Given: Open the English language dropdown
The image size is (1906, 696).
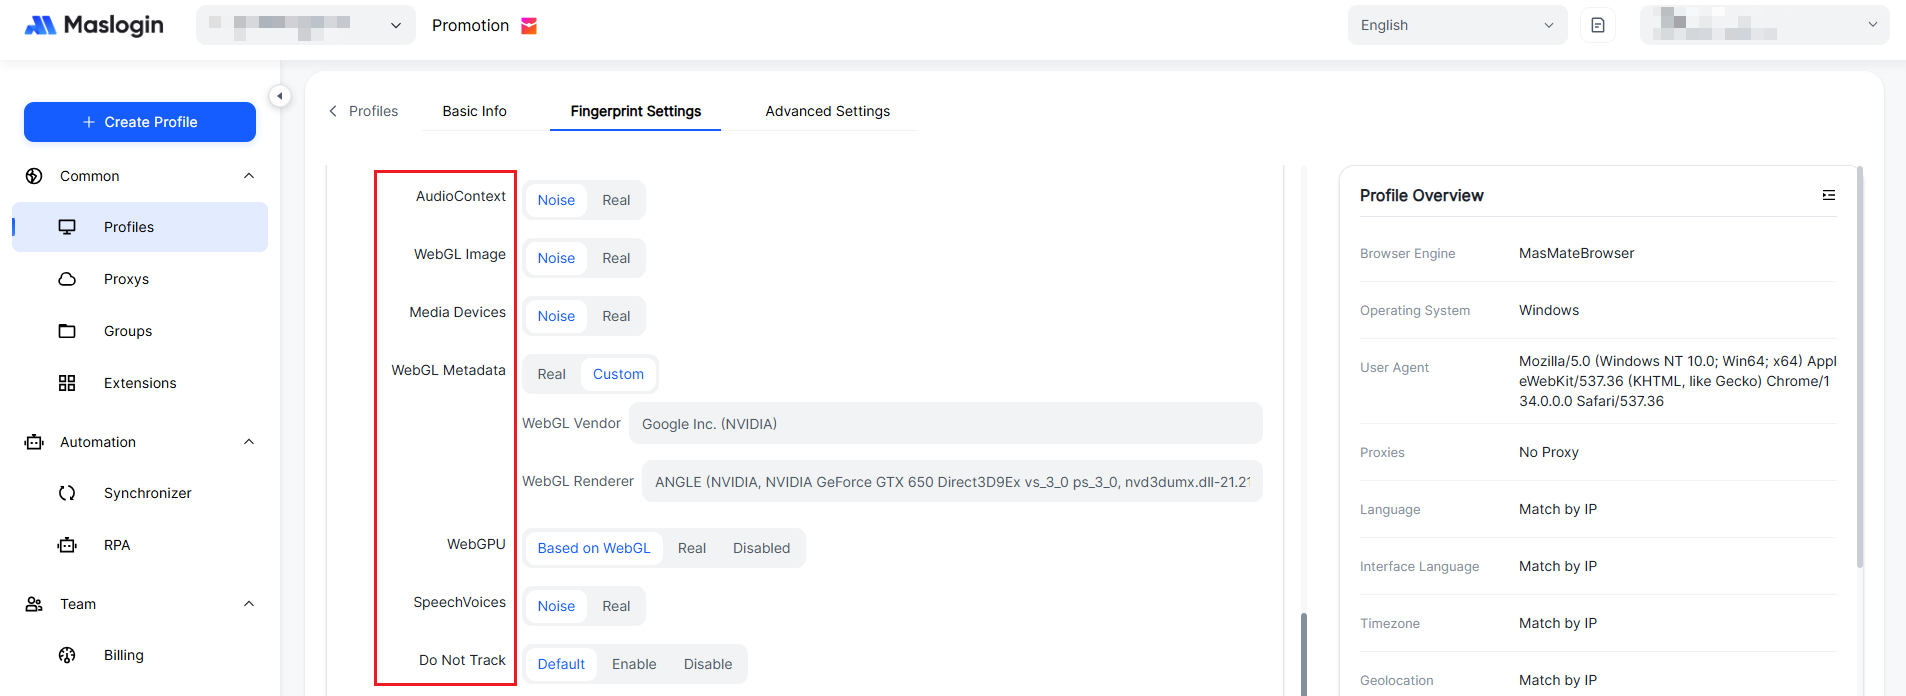Looking at the screenshot, I should [x=1456, y=25].
